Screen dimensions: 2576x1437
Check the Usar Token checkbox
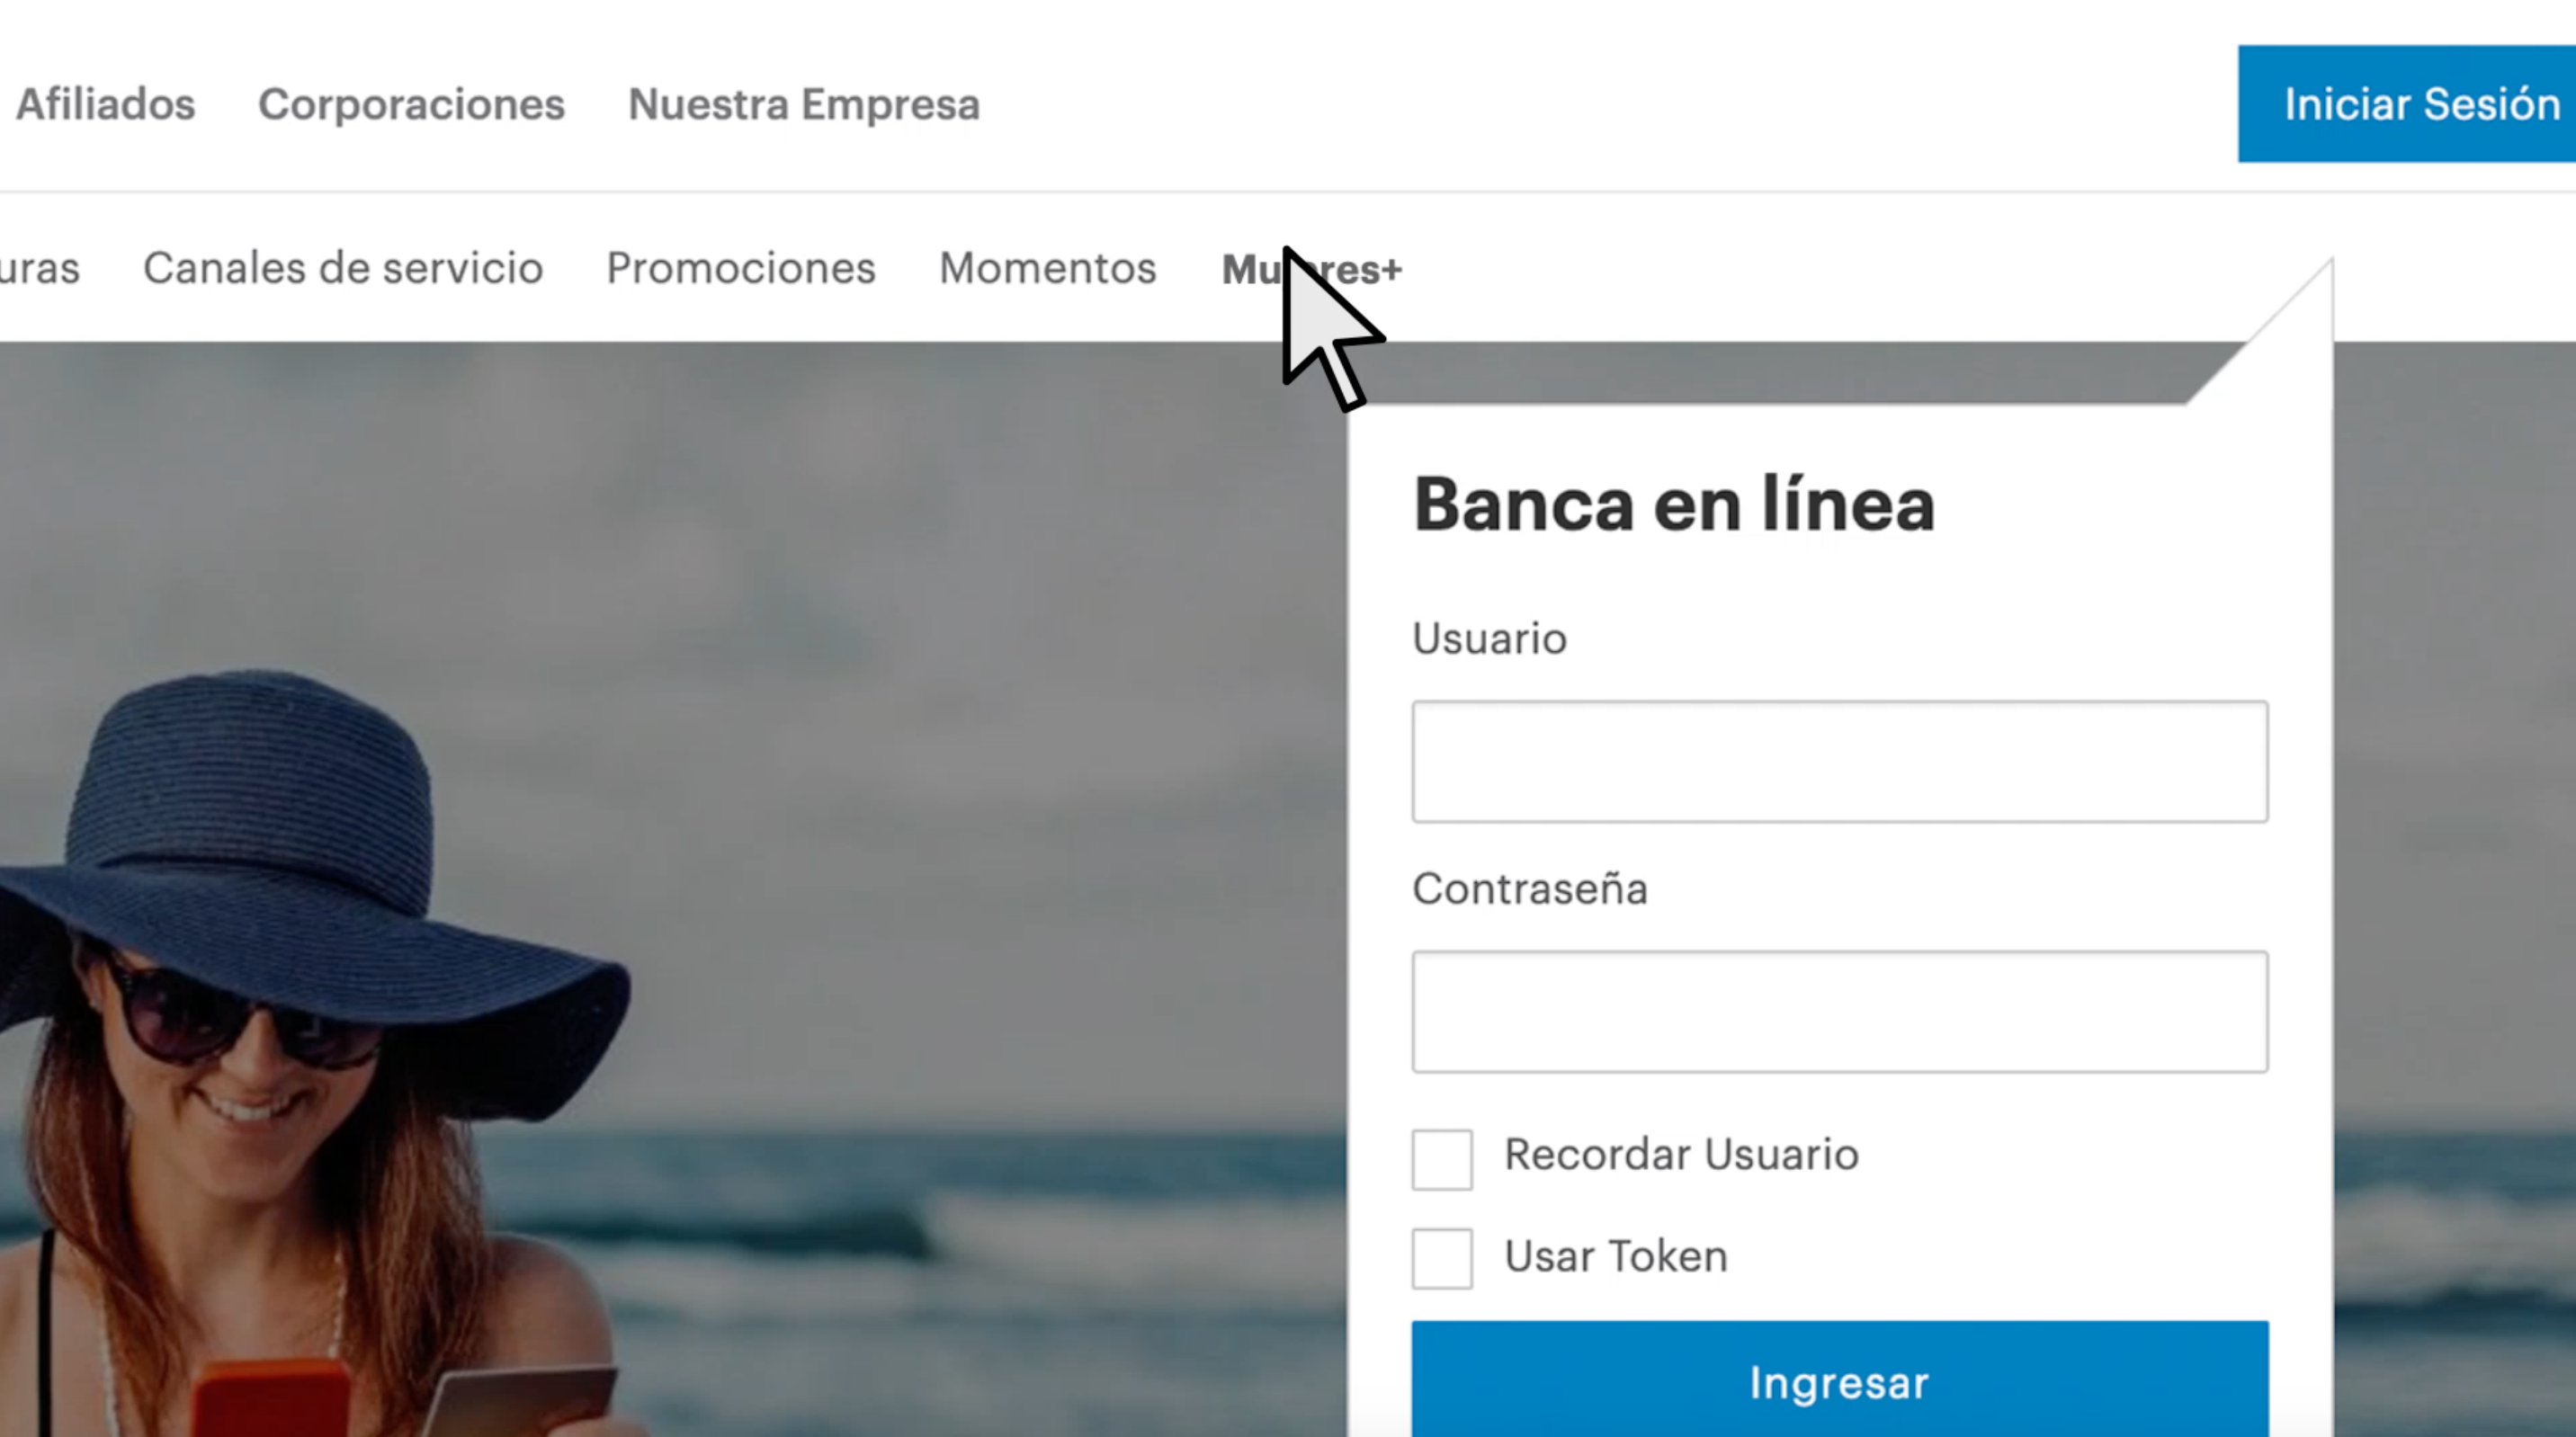(x=1442, y=1258)
